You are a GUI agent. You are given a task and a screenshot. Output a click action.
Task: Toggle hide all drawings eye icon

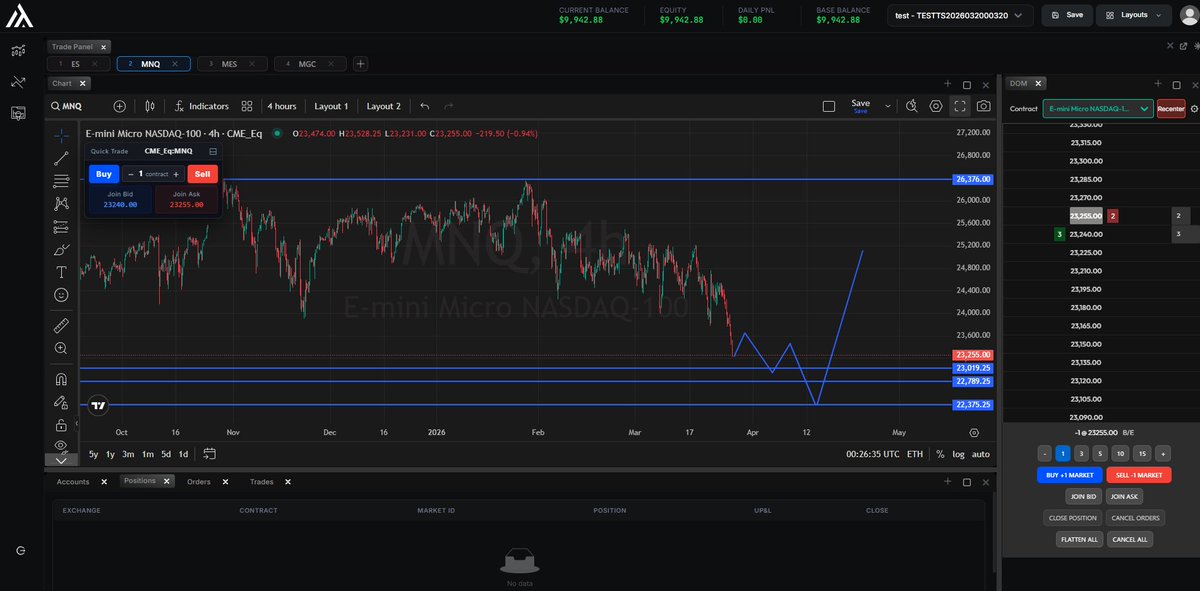pyautogui.click(x=61, y=445)
